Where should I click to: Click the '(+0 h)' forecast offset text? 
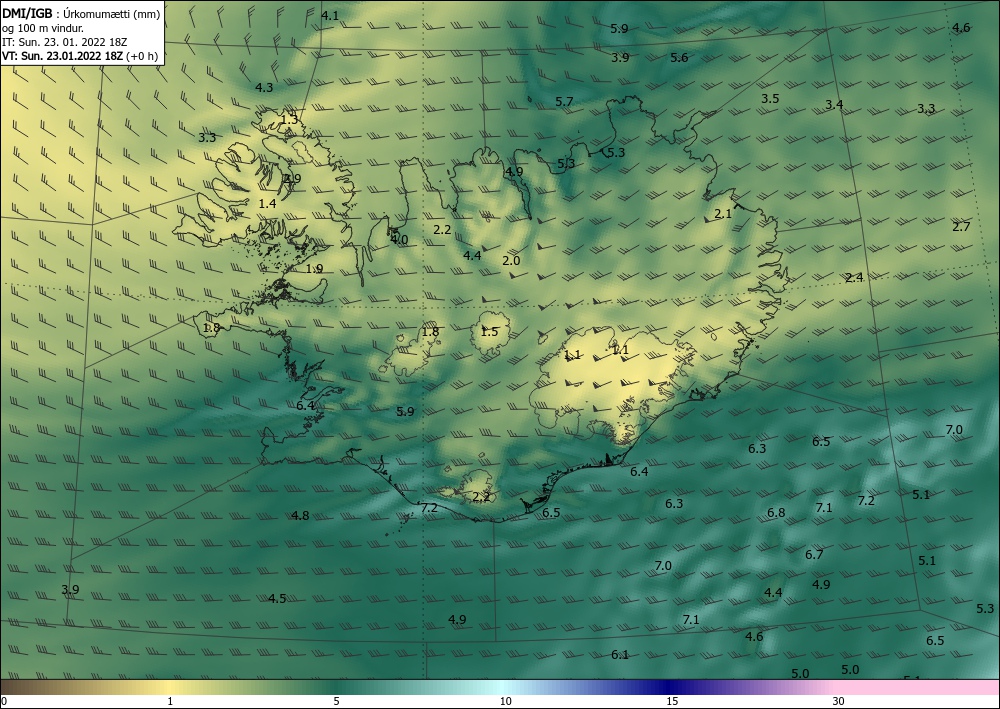click(x=143, y=56)
